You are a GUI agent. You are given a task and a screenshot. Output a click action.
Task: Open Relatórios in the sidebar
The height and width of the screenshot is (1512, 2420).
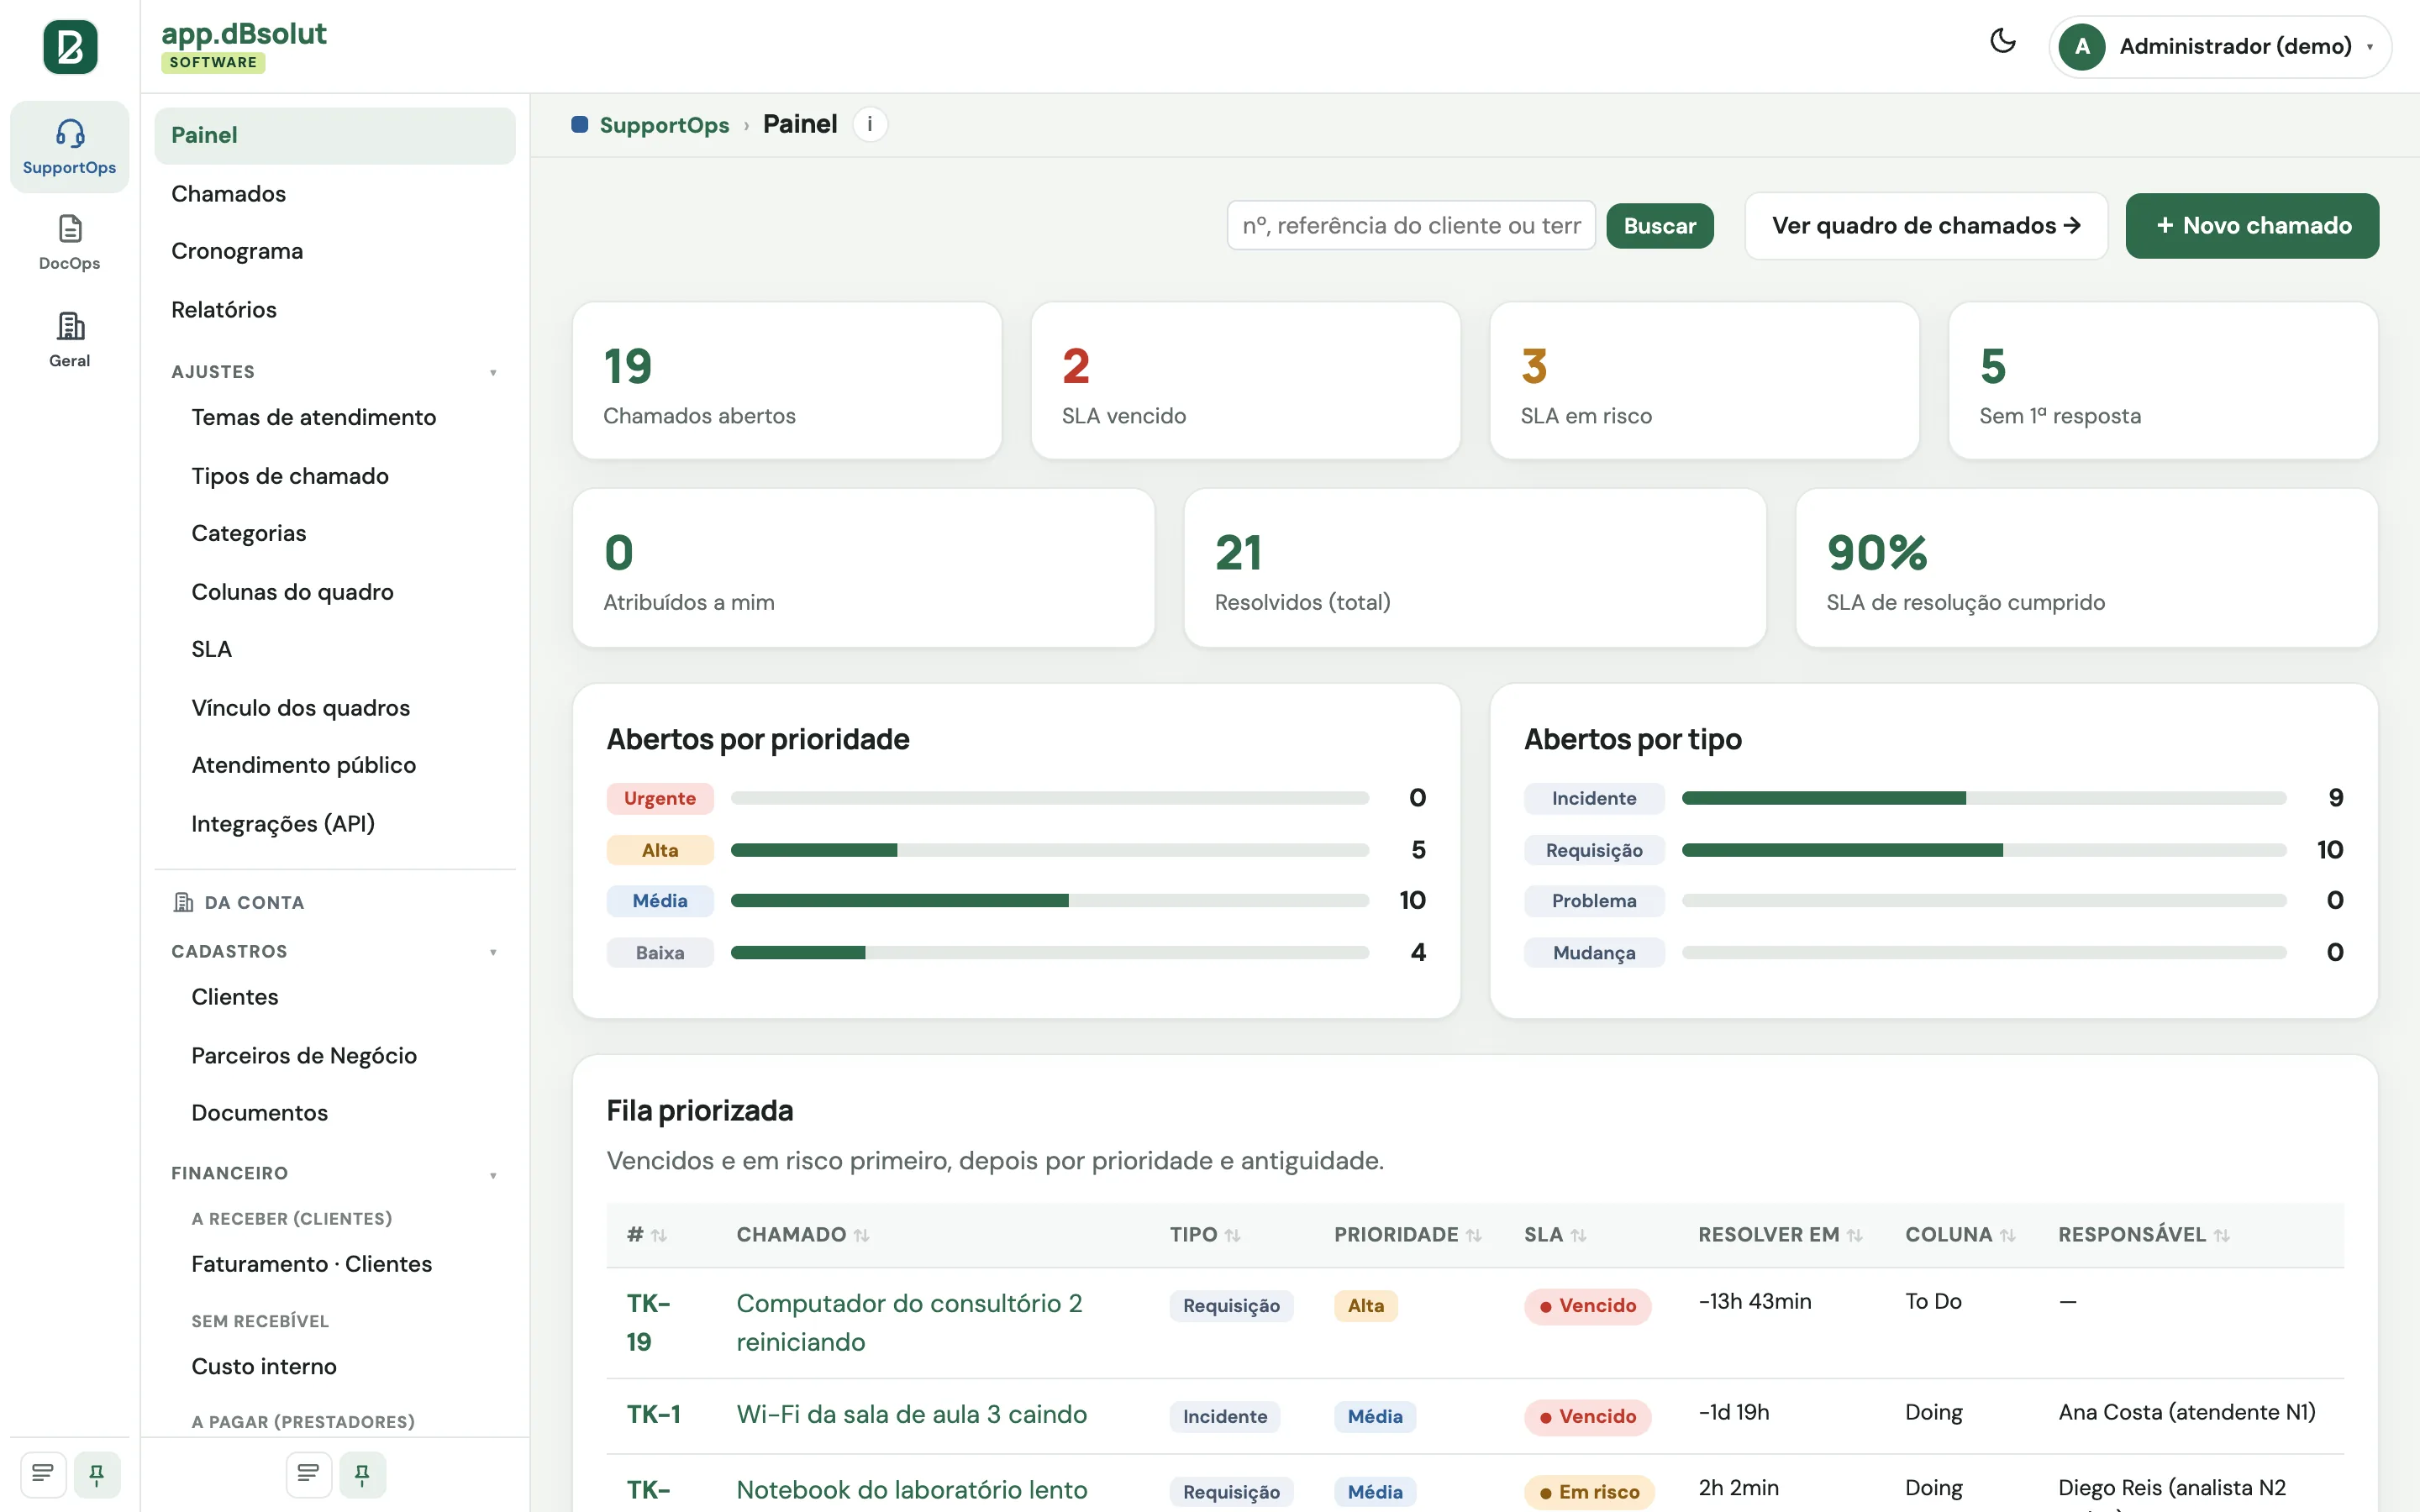[335, 309]
